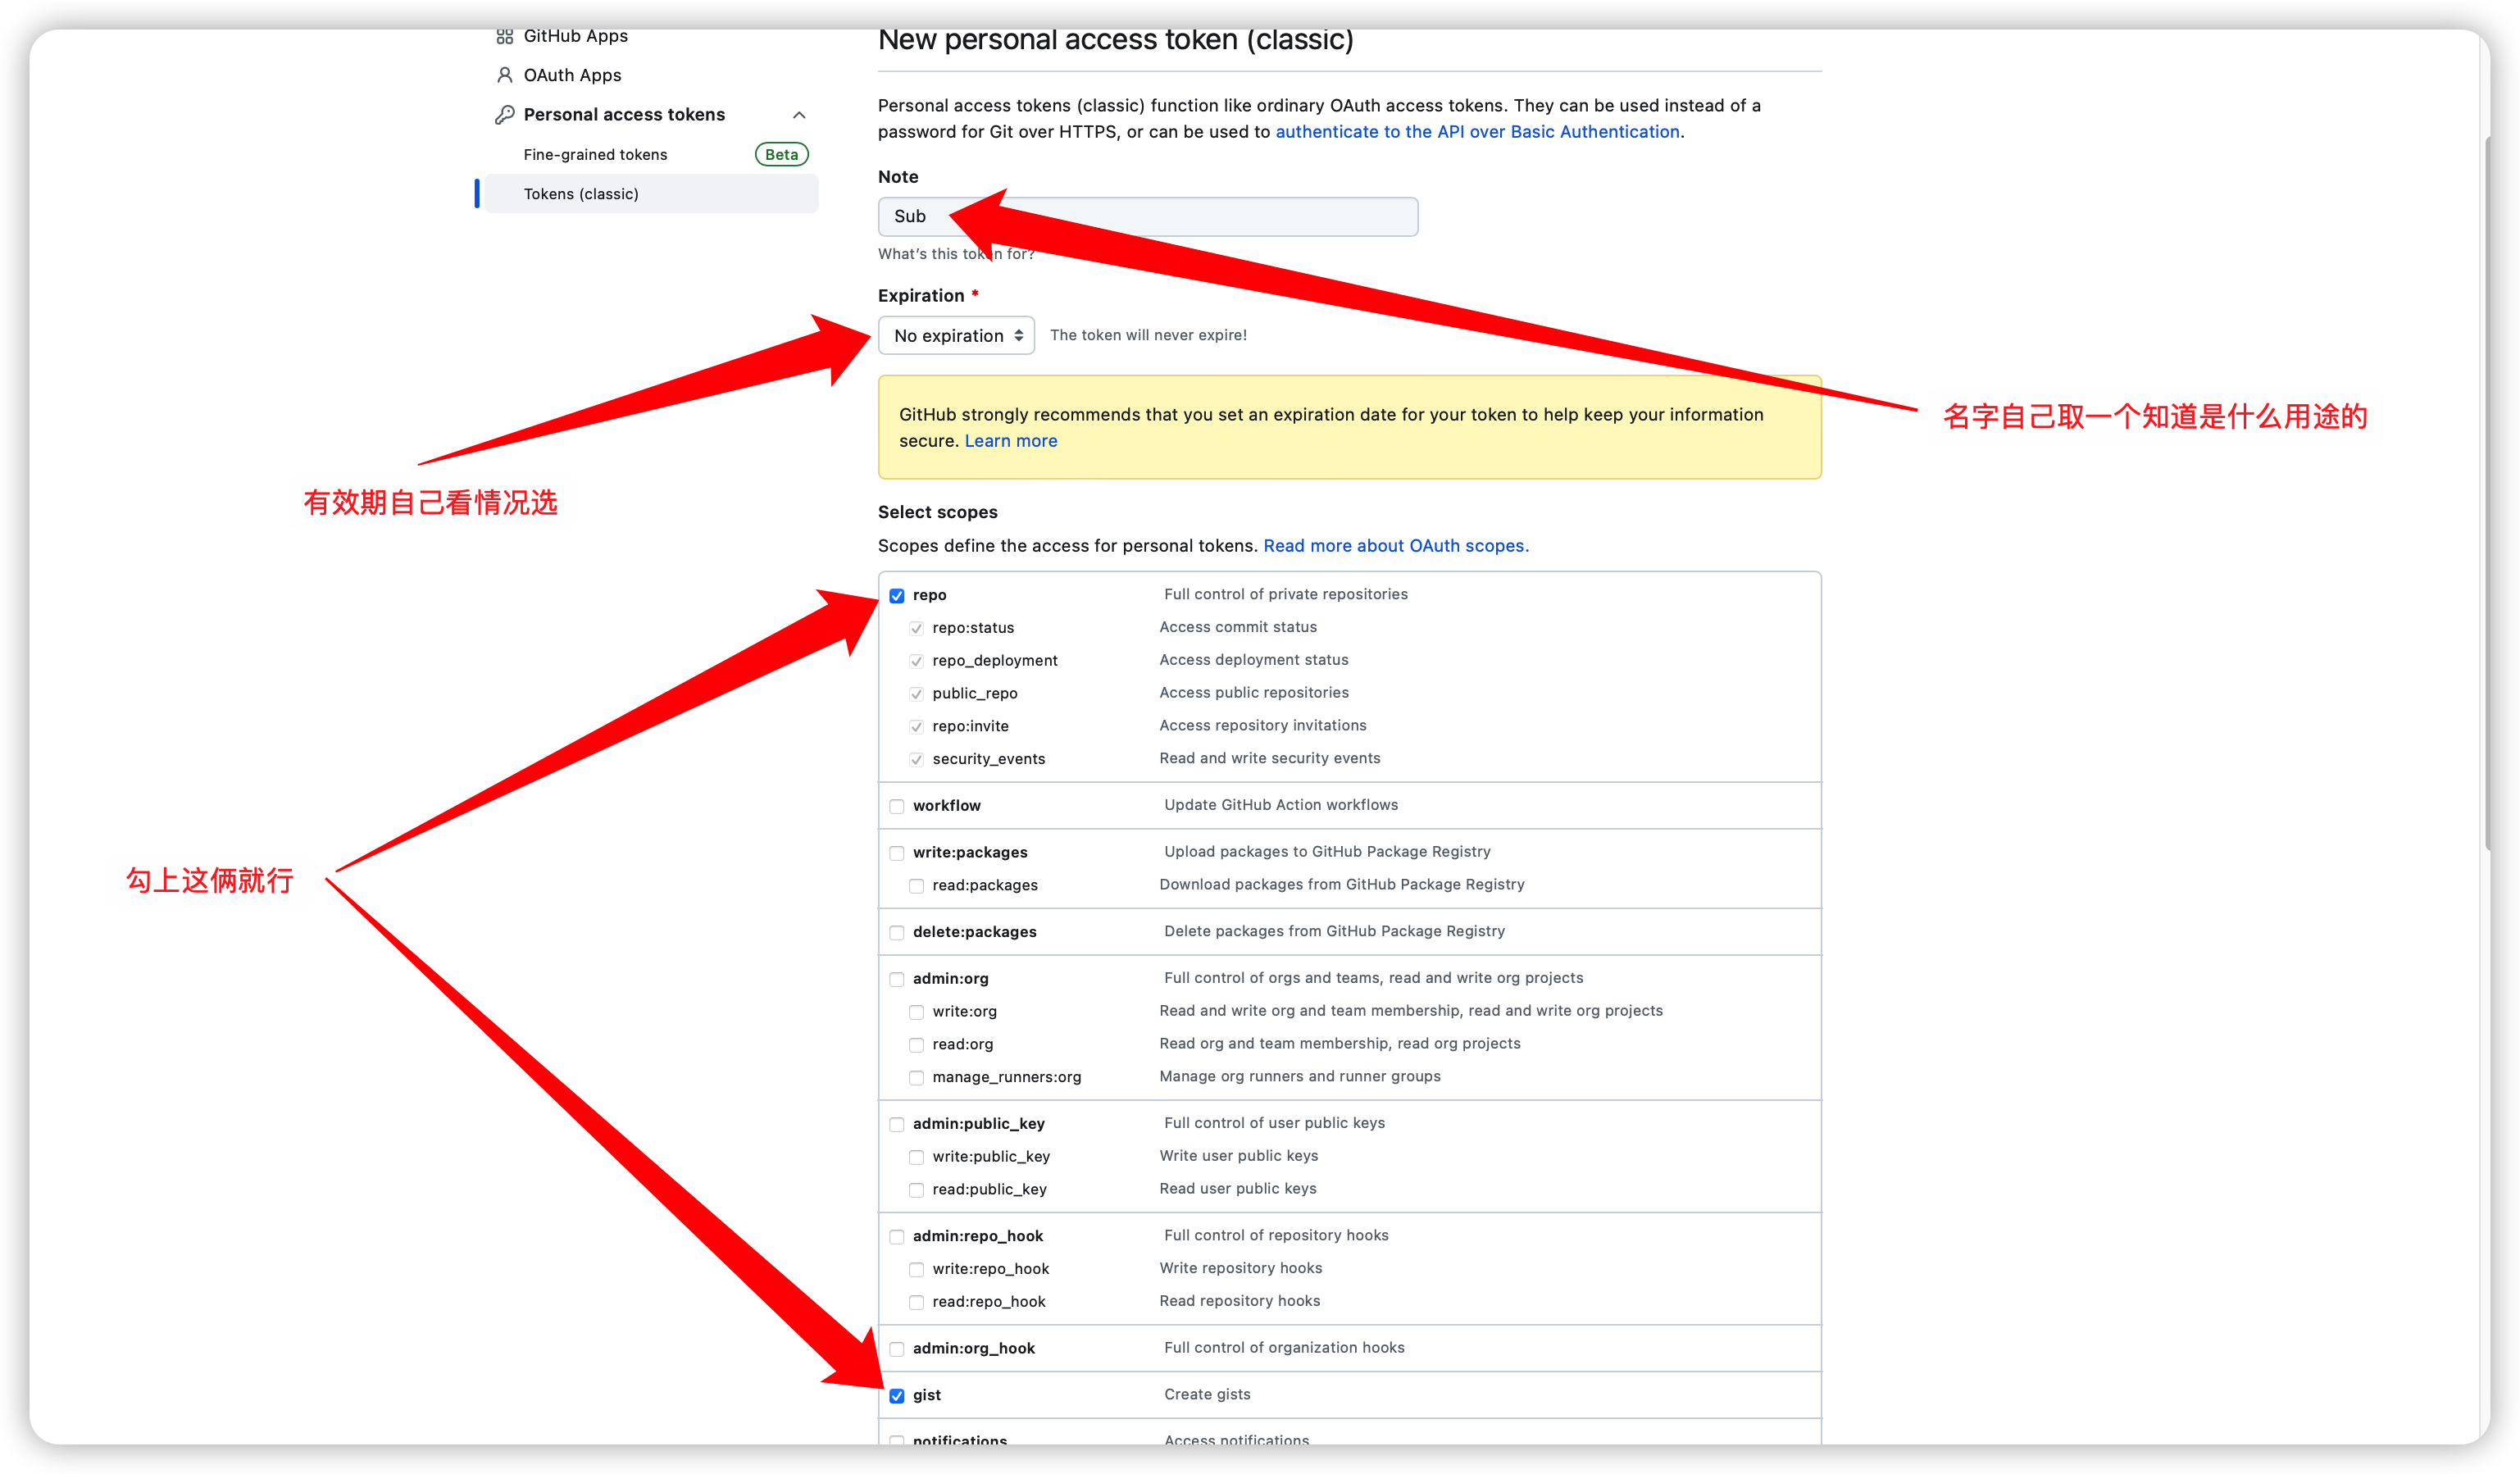Enable the workflow scope checkbox
Image resolution: width=2520 pixels, height=1474 pixels.
(x=897, y=806)
